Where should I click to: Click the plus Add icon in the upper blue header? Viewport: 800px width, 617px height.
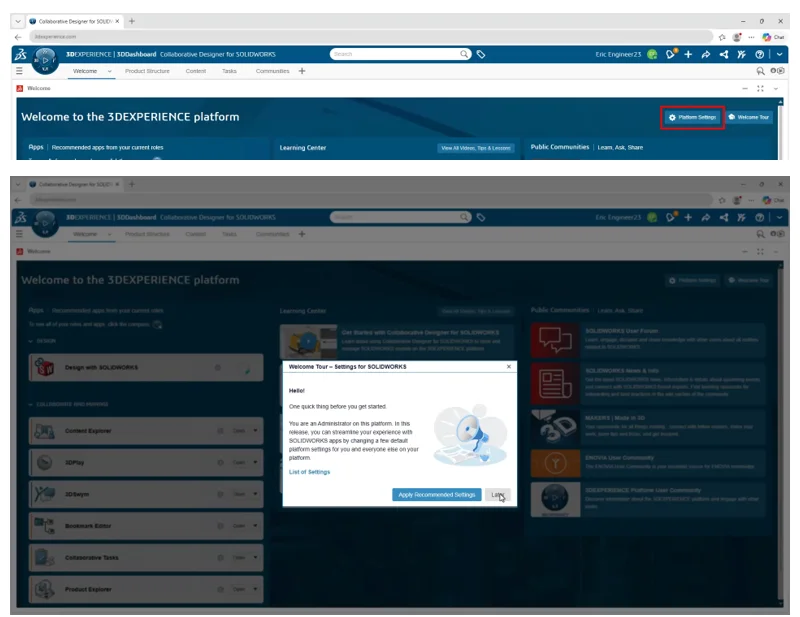click(688, 54)
